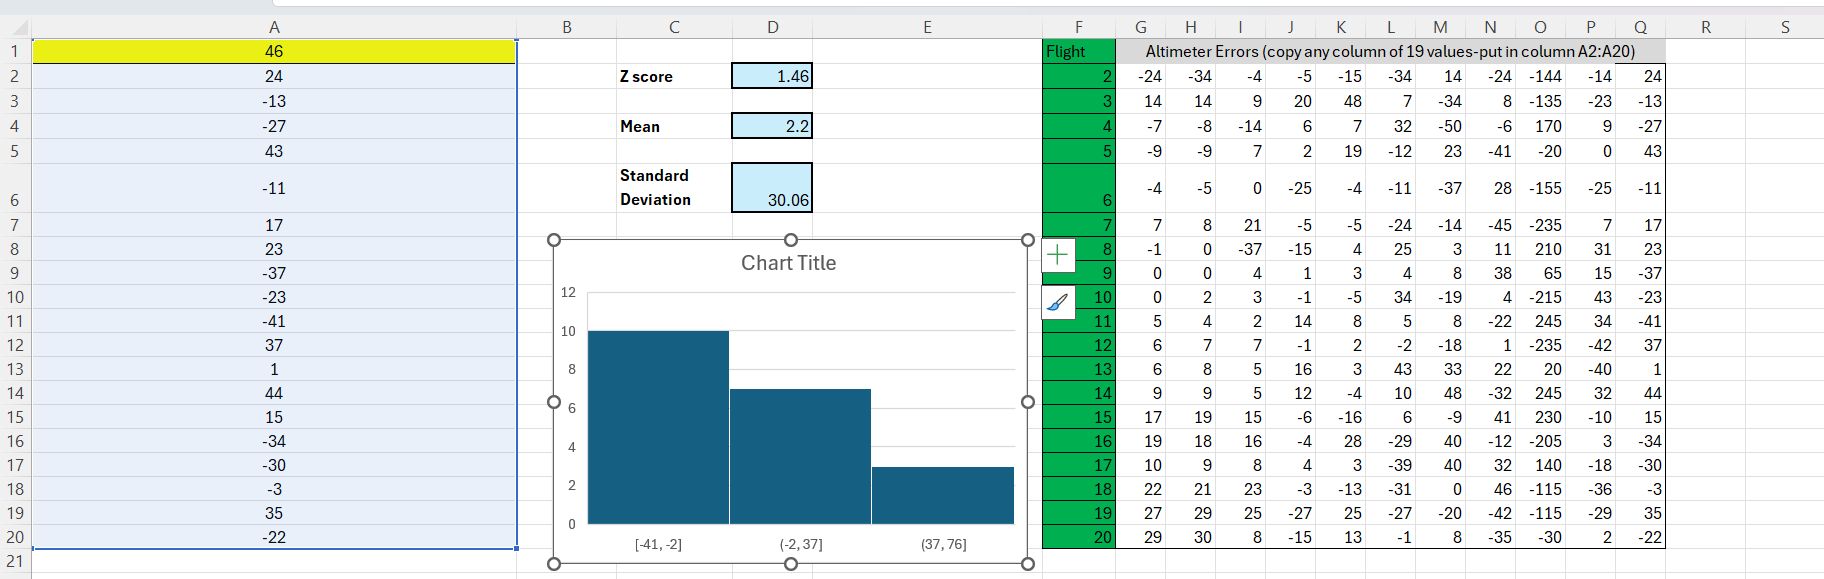Screen dimensions: 1824x579
Task: Select the highlighted yellow cell containing 46
Action: pos(274,51)
